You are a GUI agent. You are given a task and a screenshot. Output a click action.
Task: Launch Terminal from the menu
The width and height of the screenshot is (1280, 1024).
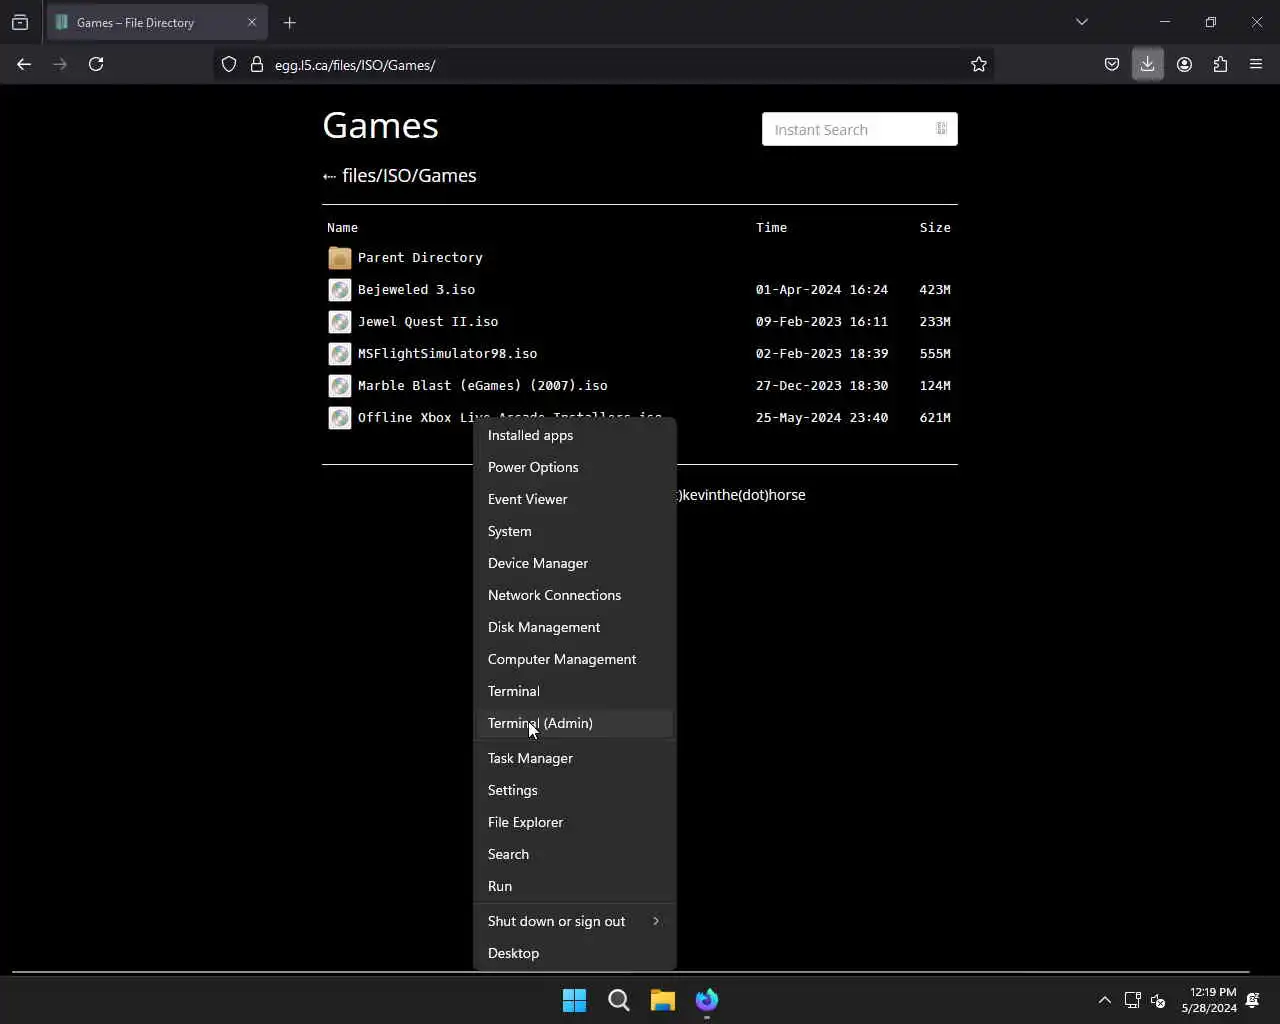[x=575, y=691]
